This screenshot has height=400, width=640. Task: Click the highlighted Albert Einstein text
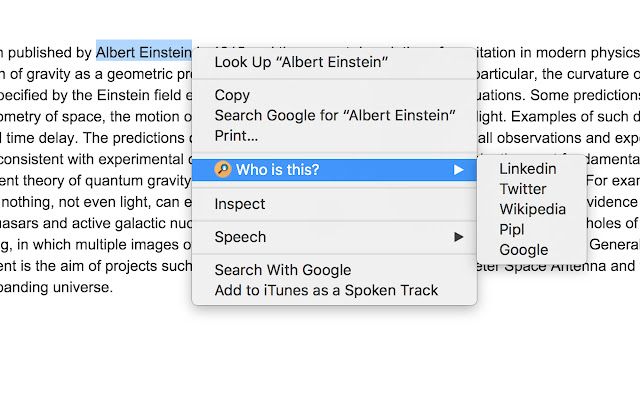coord(143,51)
